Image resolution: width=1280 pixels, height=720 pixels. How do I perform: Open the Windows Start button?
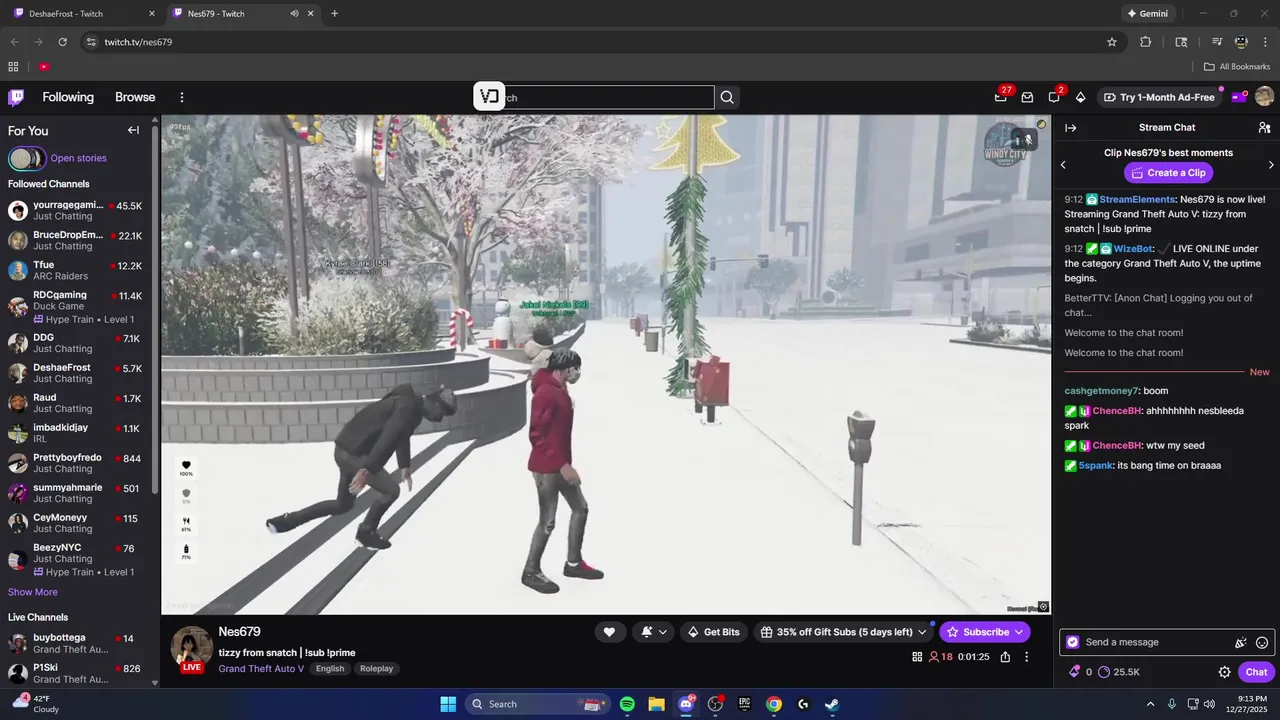[448, 704]
